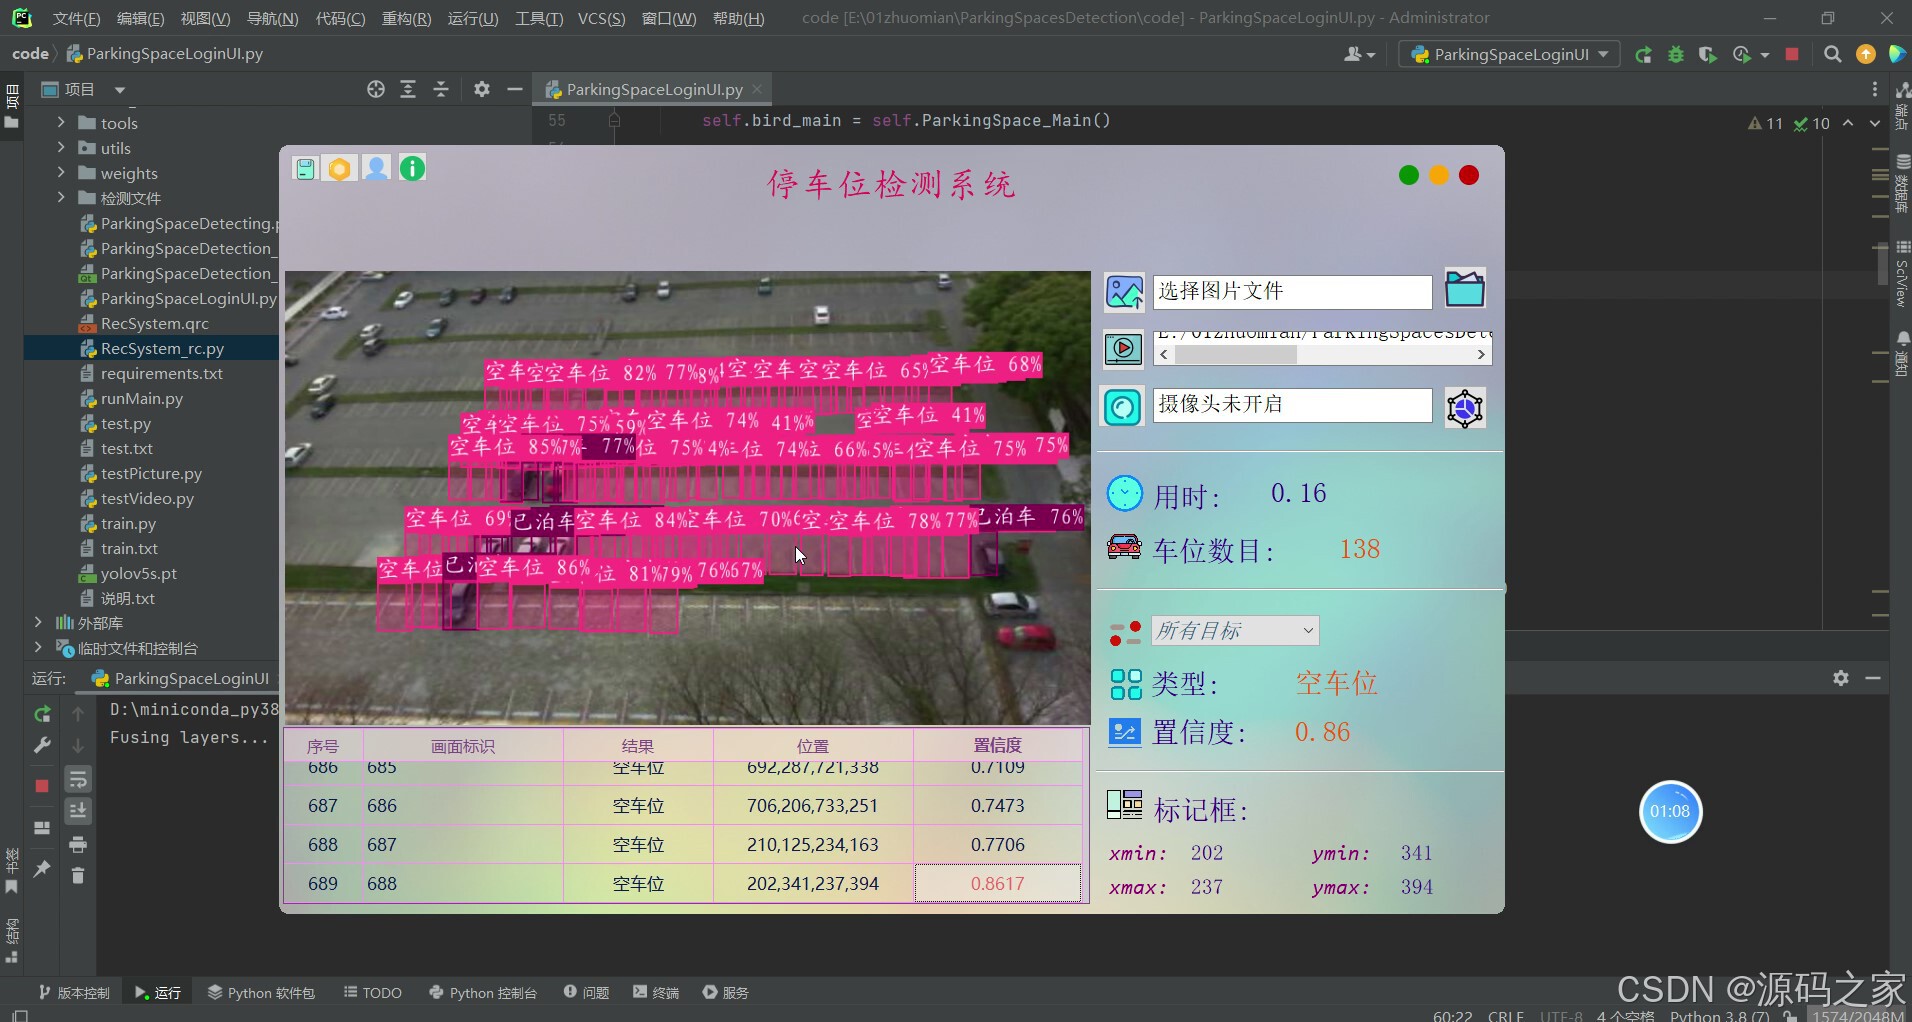Click the camera aperture settings icon
The width and height of the screenshot is (1912, 1022).
pos(1465,408)
